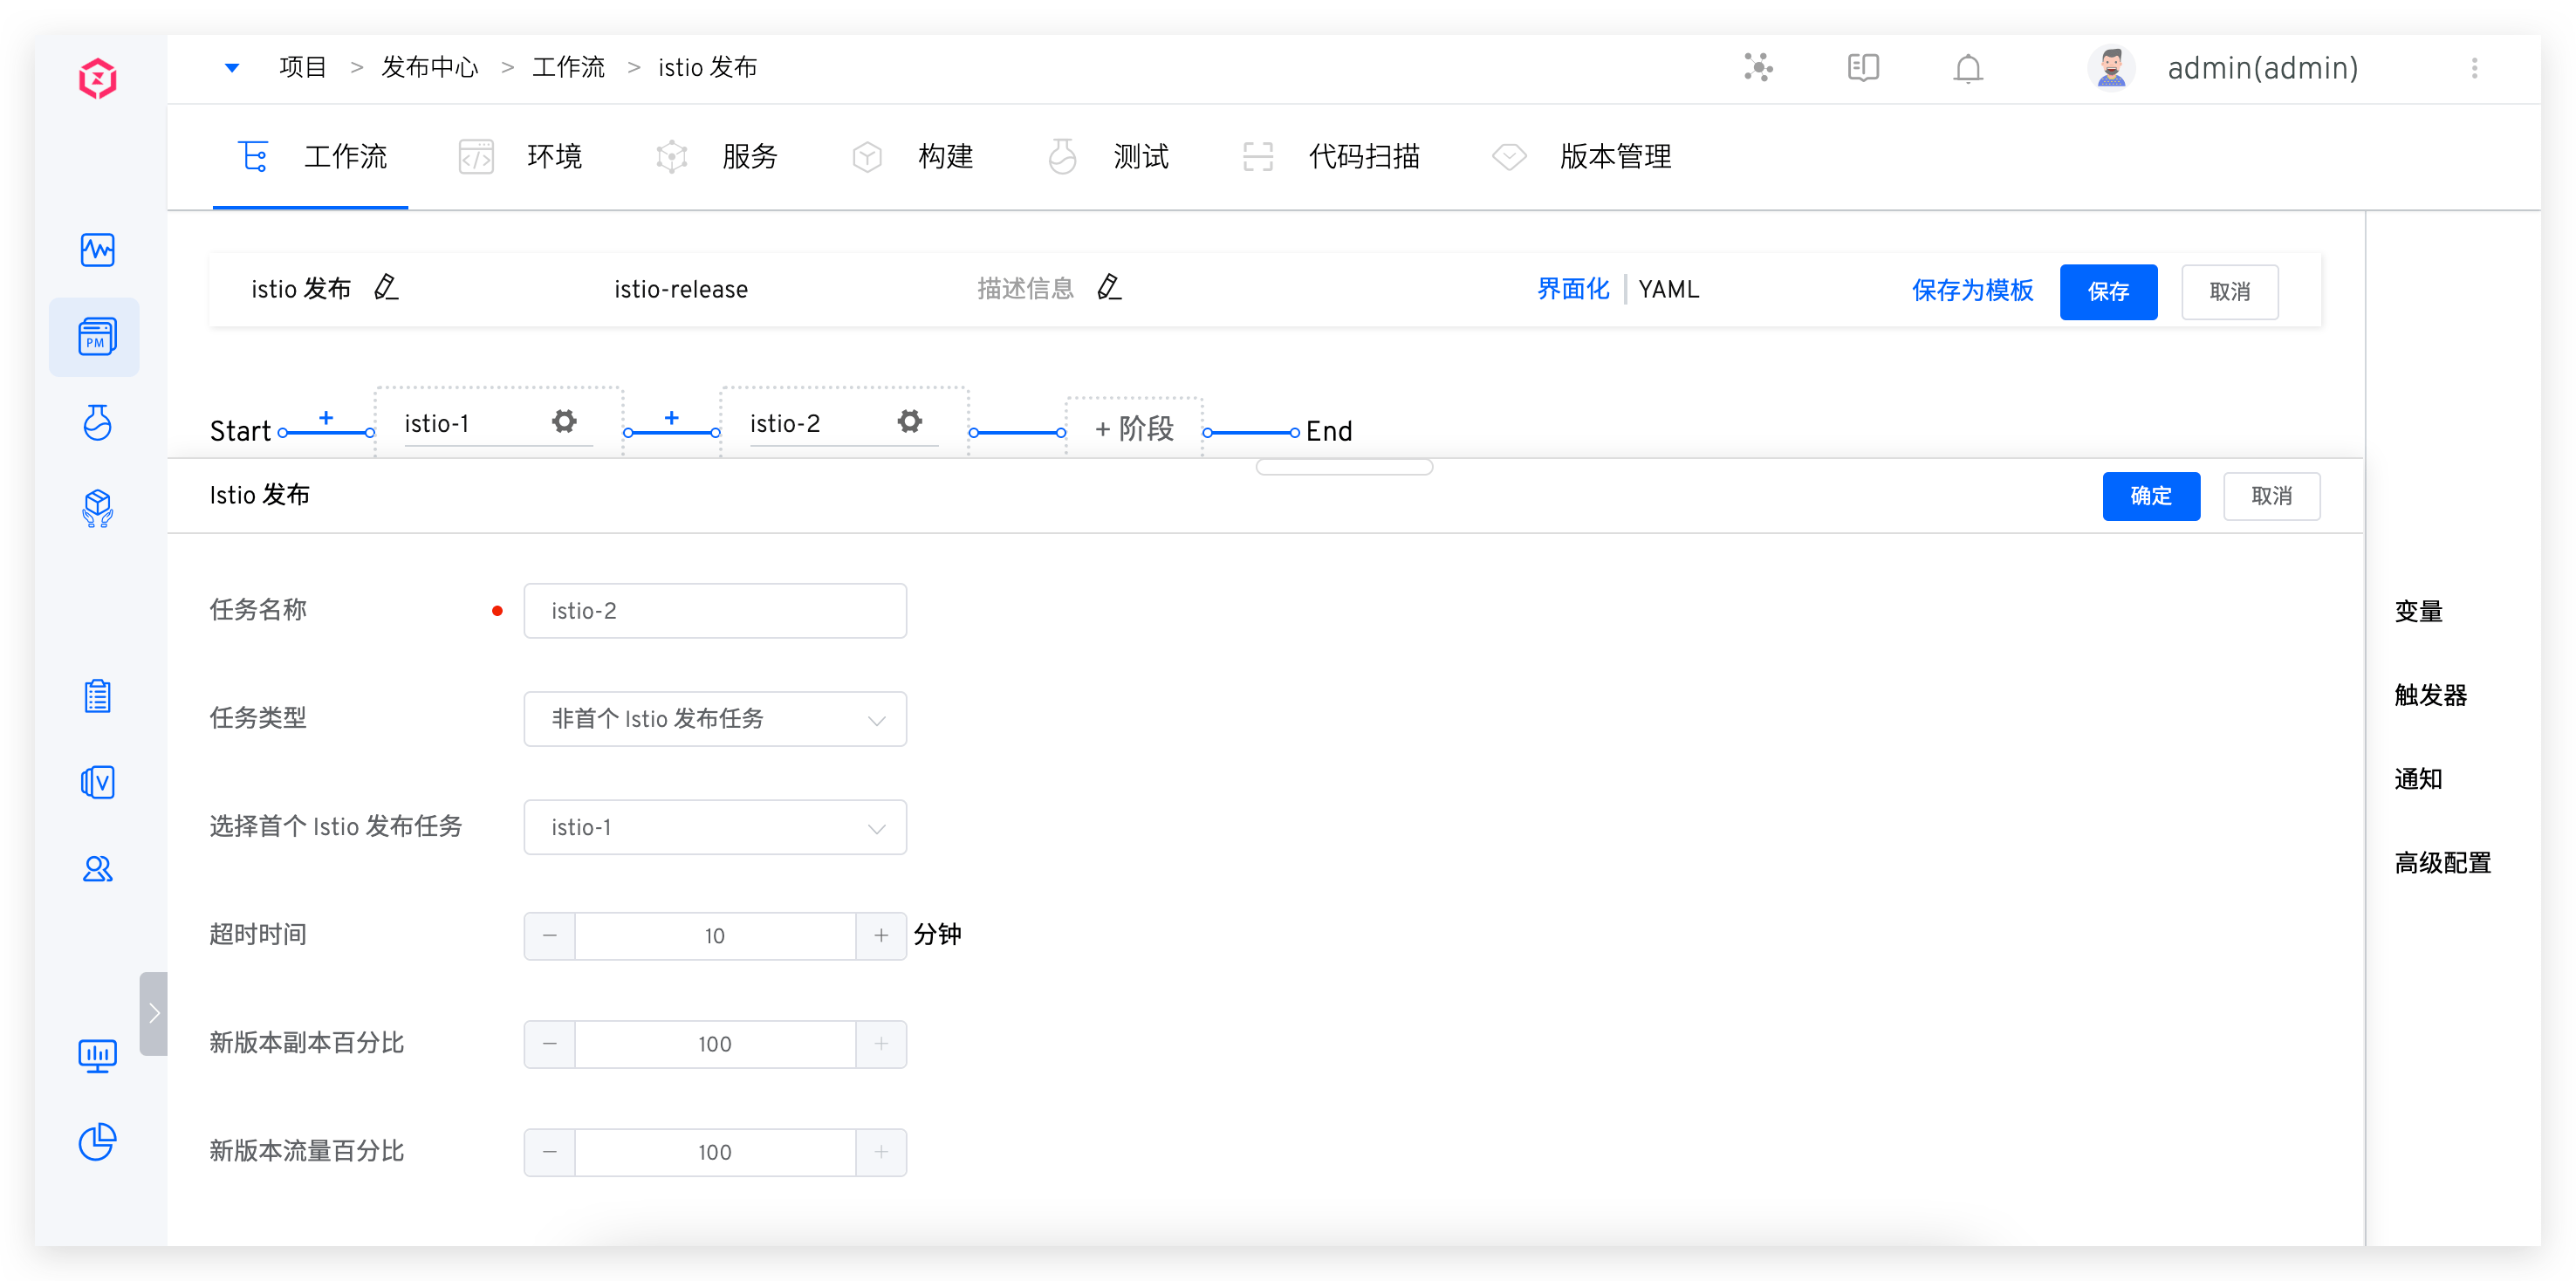This screenshot has width=2576, height=1281.
Task: Click inside the 任务名称 input field
Action: (714, 610)
